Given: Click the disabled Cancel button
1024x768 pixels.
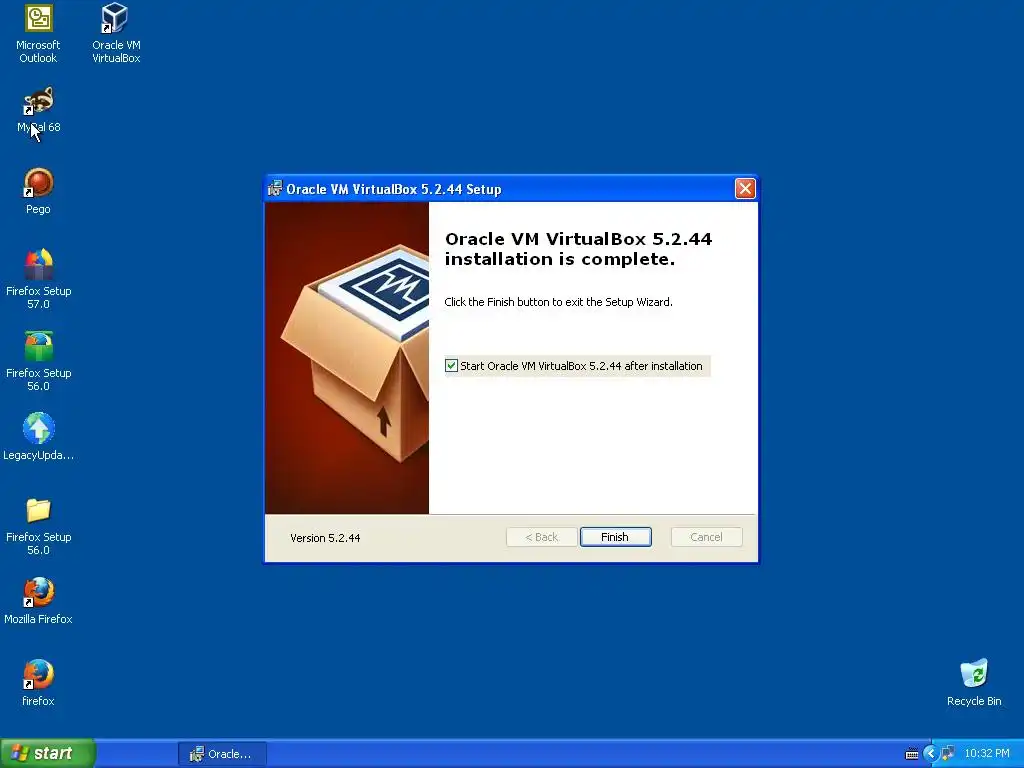Looking at the screenshot, I should pos(707,537).
